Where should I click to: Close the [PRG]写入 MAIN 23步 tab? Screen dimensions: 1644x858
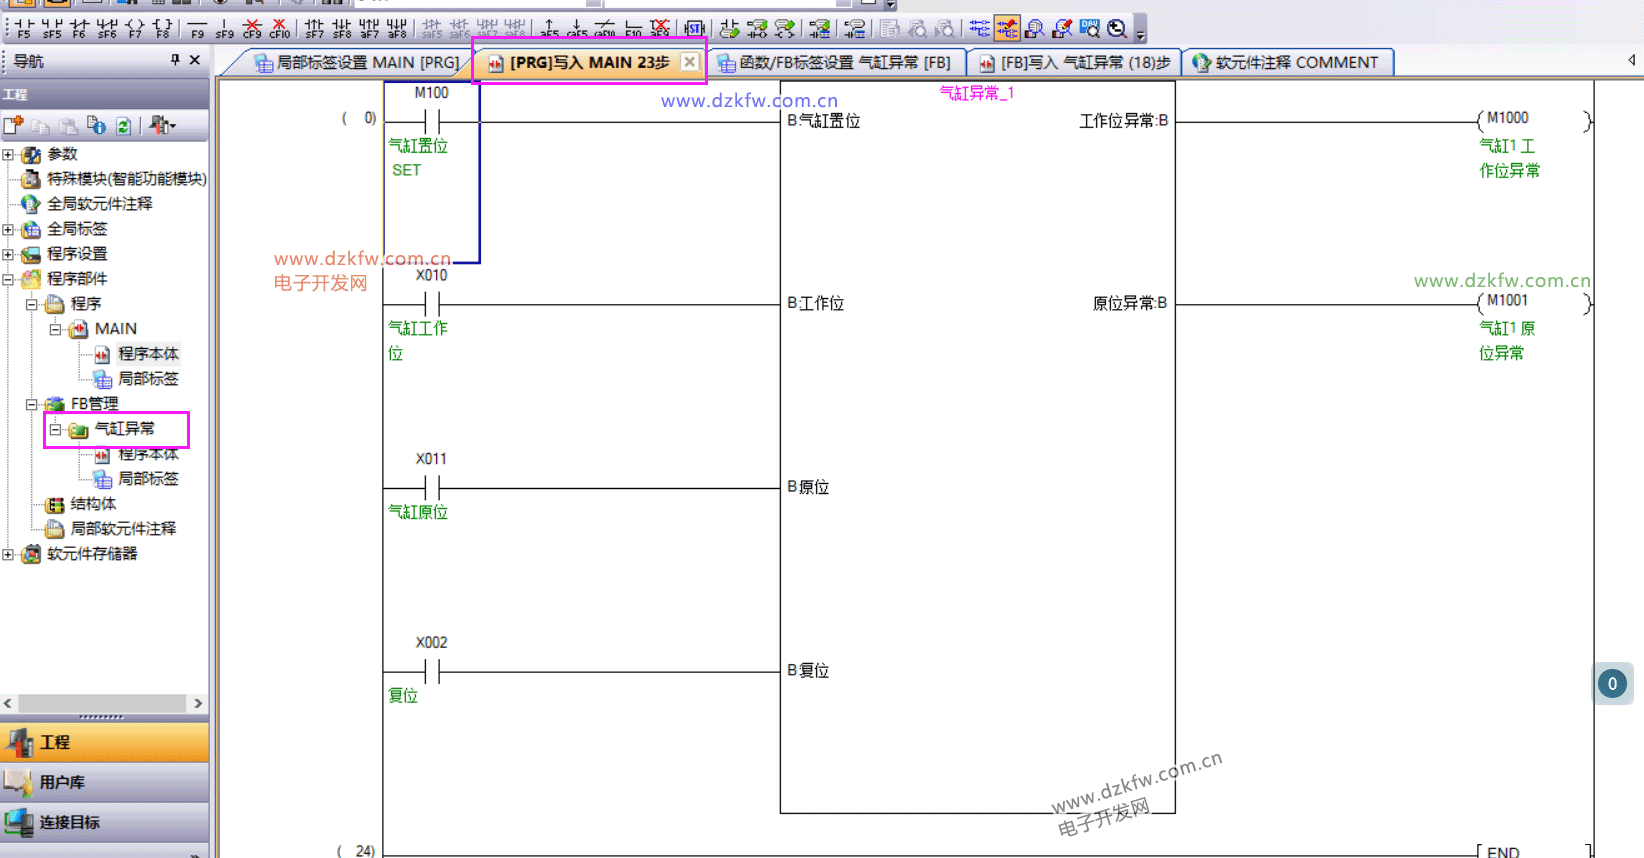[689, 62]
